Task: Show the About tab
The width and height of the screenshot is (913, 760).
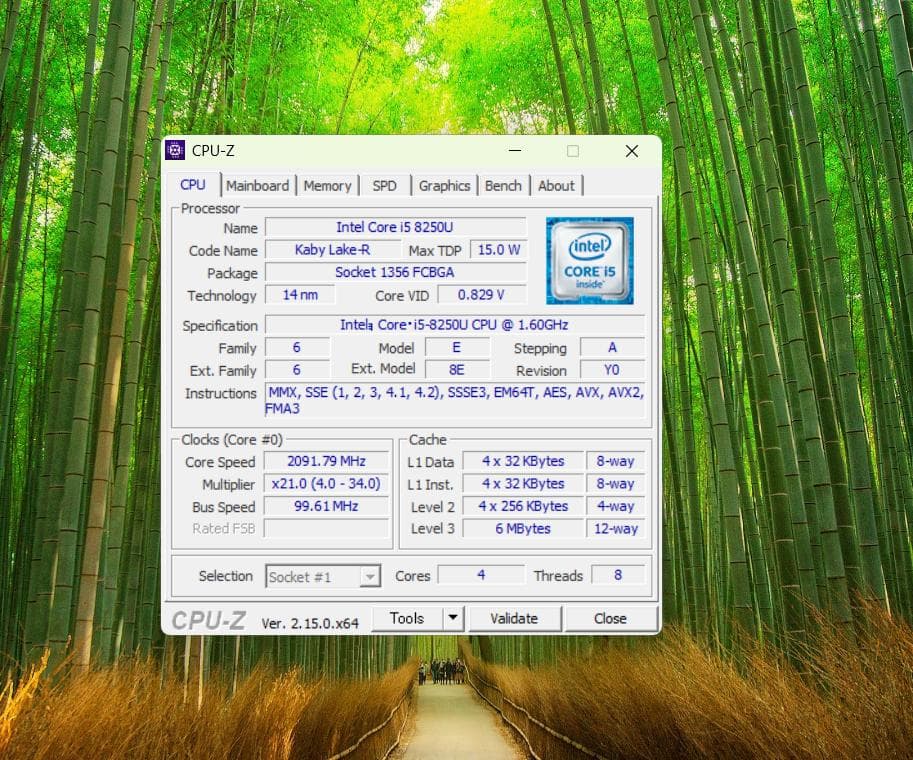Action: coord(555,185)
